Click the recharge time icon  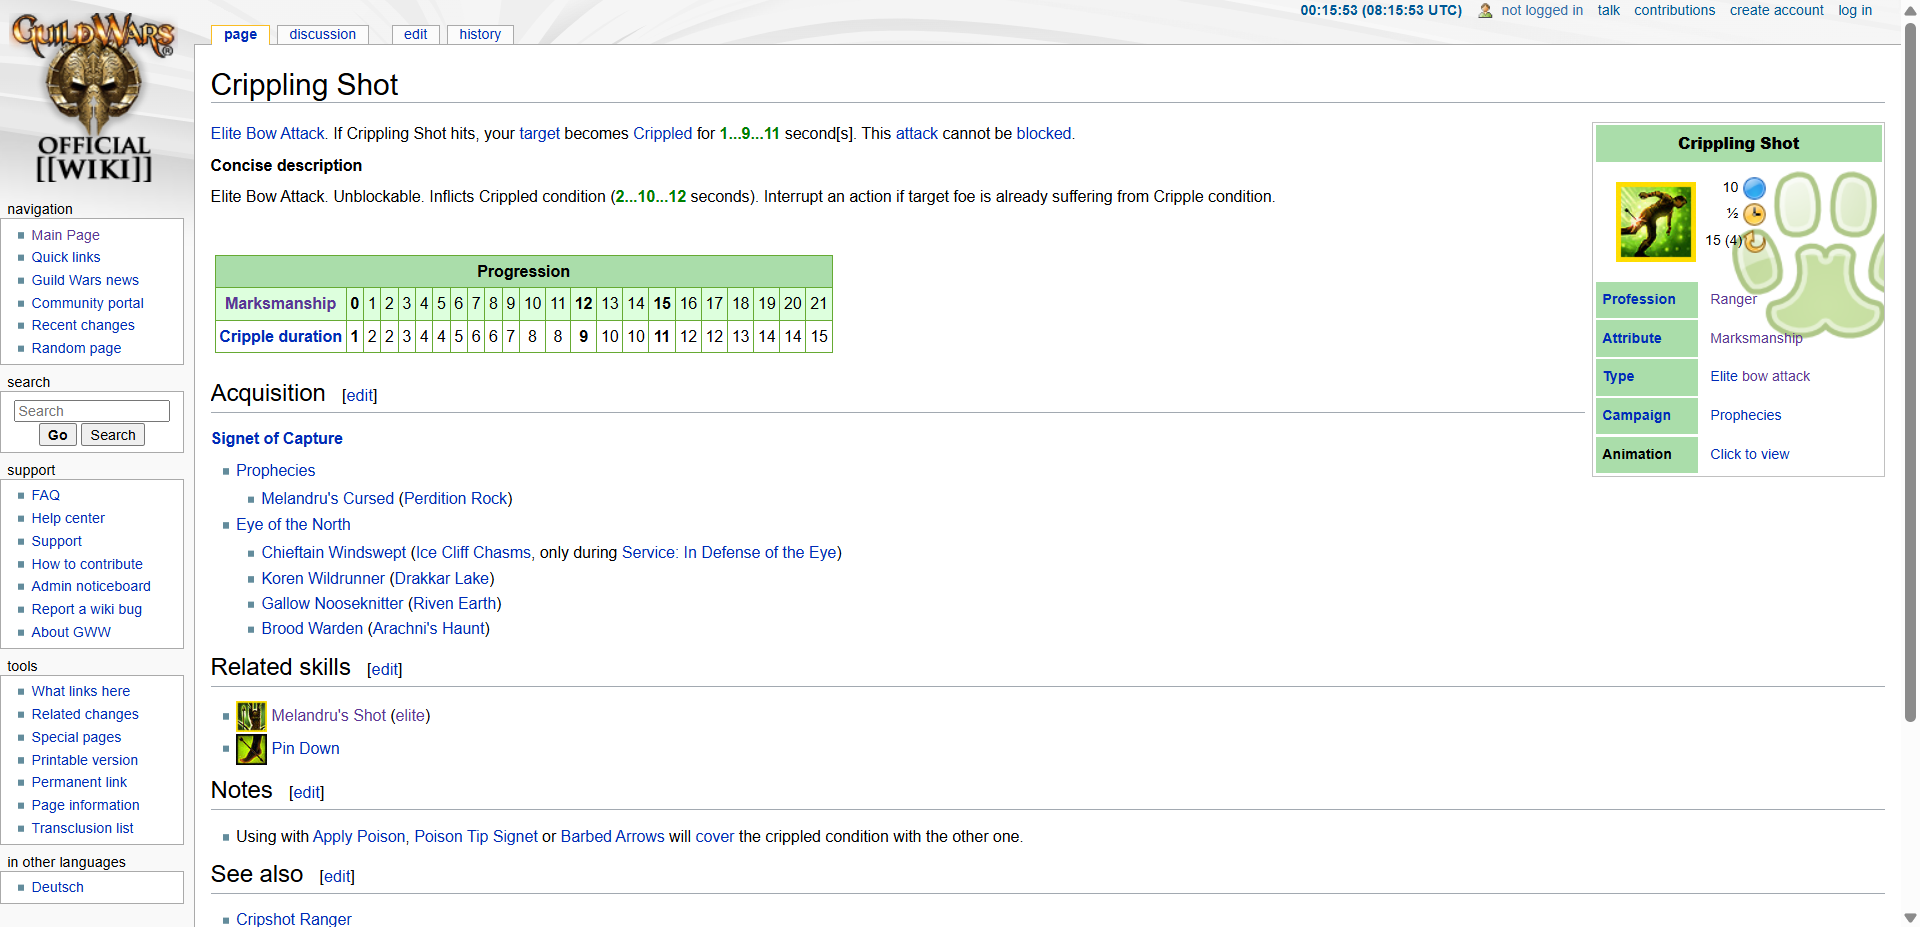pos(1754,240)
